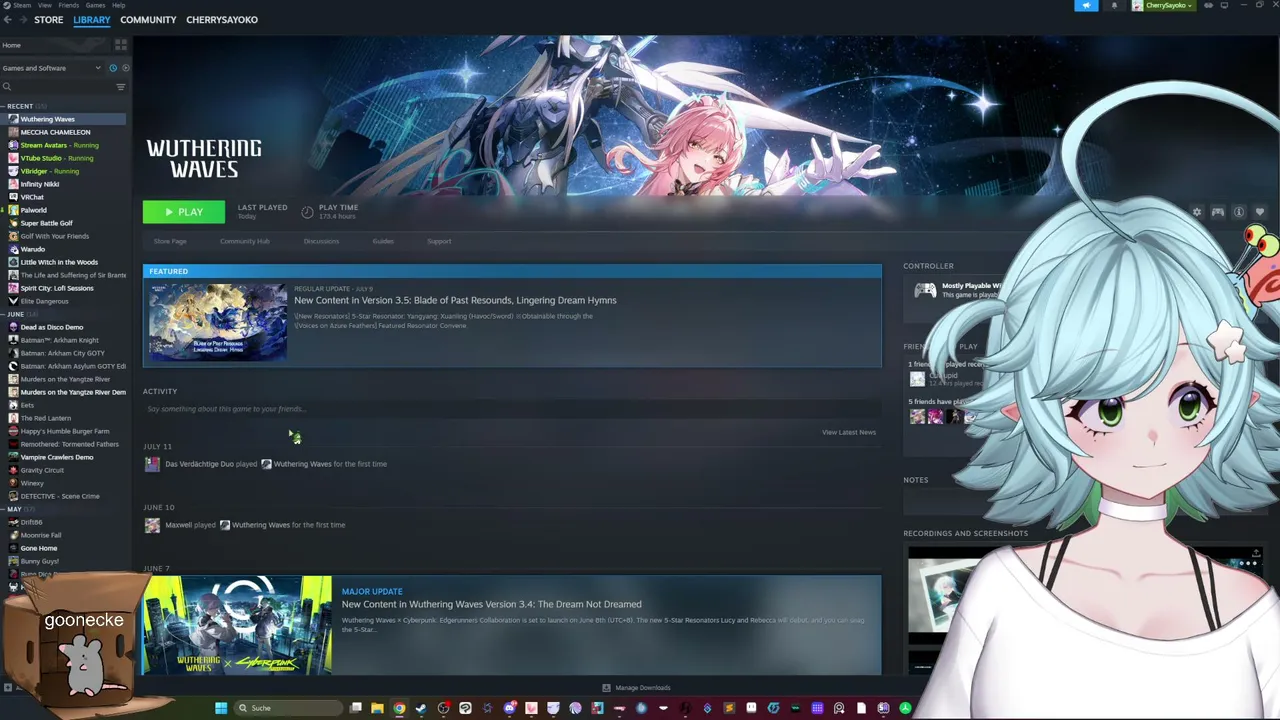Open game settings gear icon
Viewport: 1280px width, 720px height.
click(x=1197, y=212)
